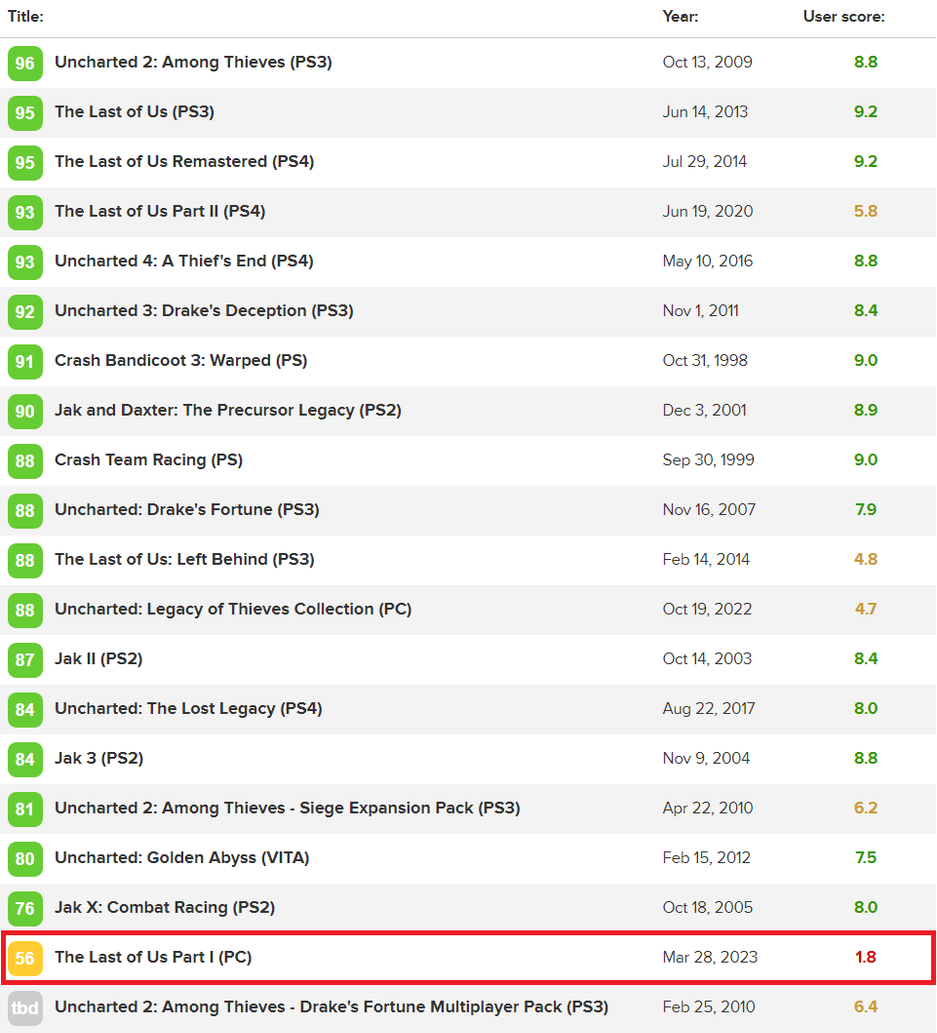
Task: Open The Last of Us Remastered (PS4)
Action: (x=185, y=162)
